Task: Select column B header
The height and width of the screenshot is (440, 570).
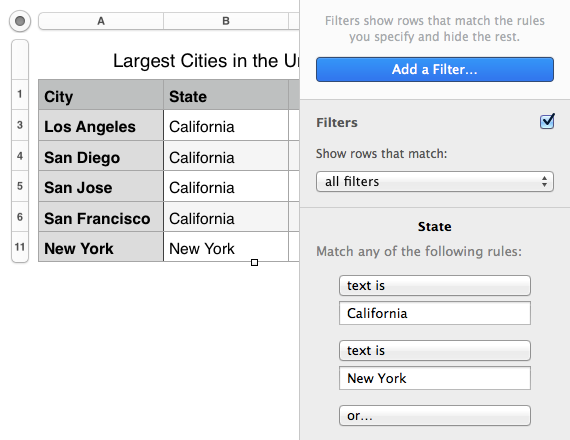Action: [x=226, y=21]
